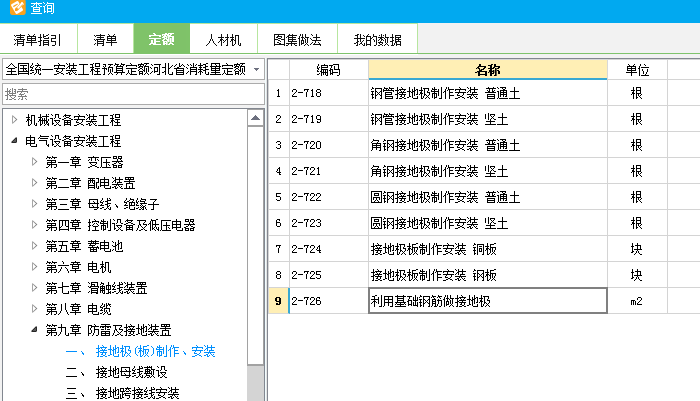Select 电气设备安装工程 in the tree
700x401 pixels.
pos(73,141)
